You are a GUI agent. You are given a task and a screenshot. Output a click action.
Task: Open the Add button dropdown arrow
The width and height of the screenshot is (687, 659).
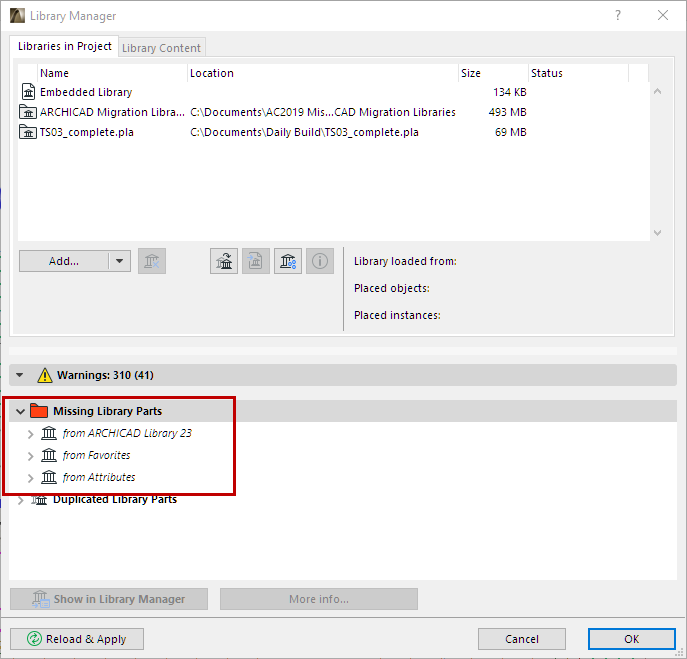[119, 261]
